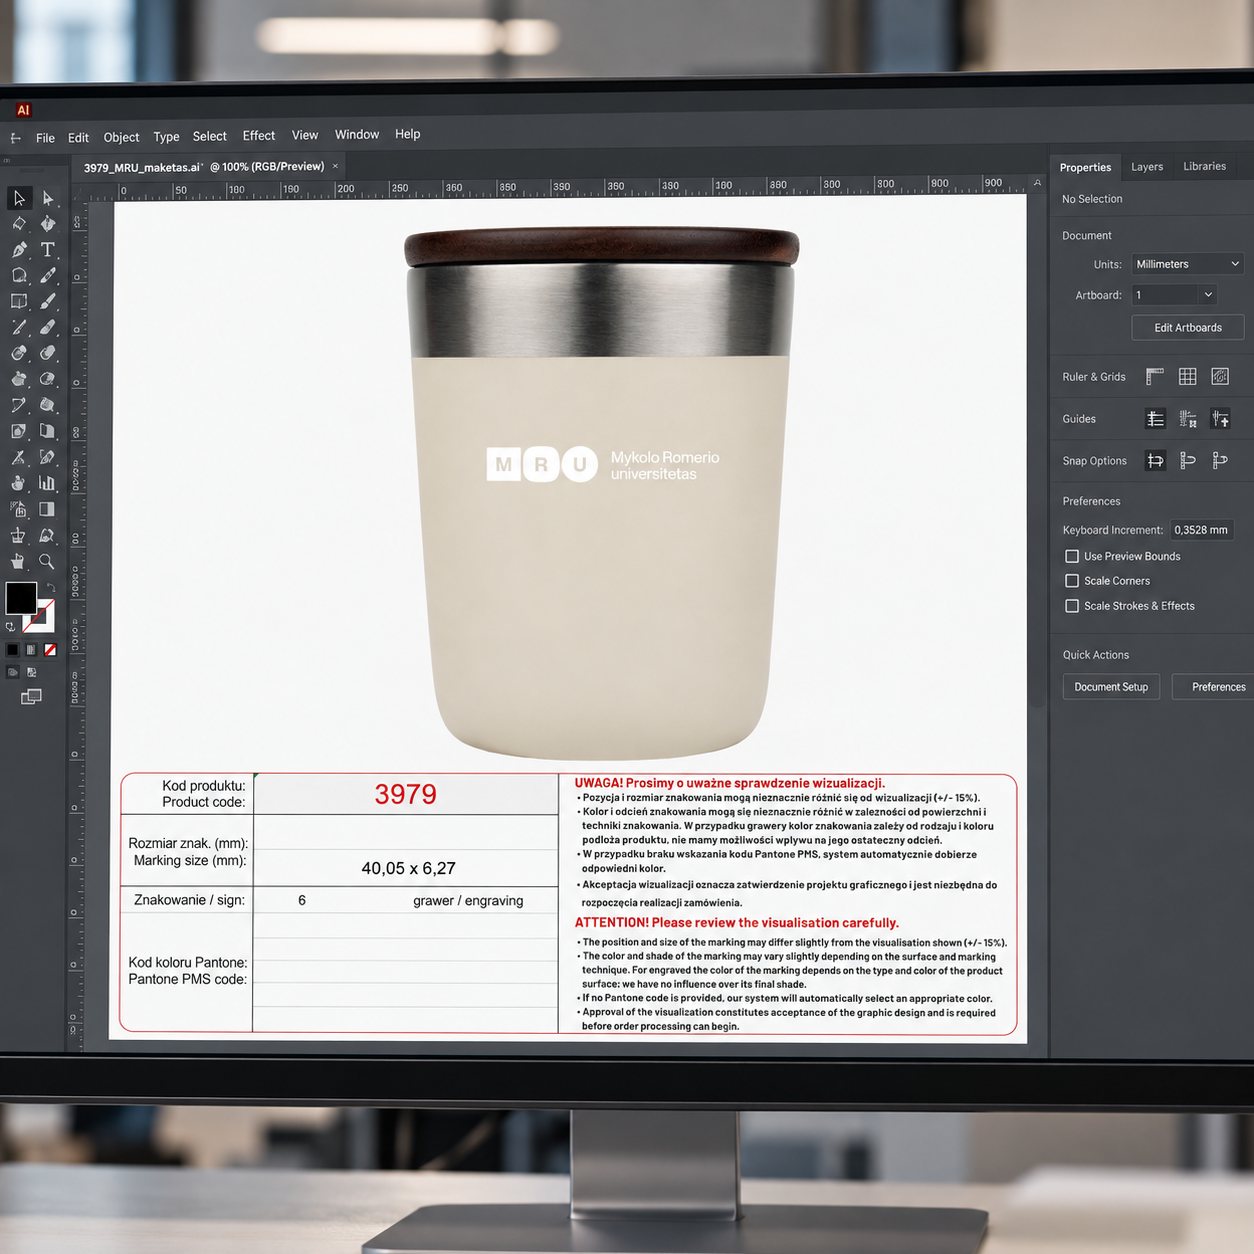Close the 3979_MRU_maketas.ai document tab
This screenshot has height=1254, width=1254.
pos(335,166)
